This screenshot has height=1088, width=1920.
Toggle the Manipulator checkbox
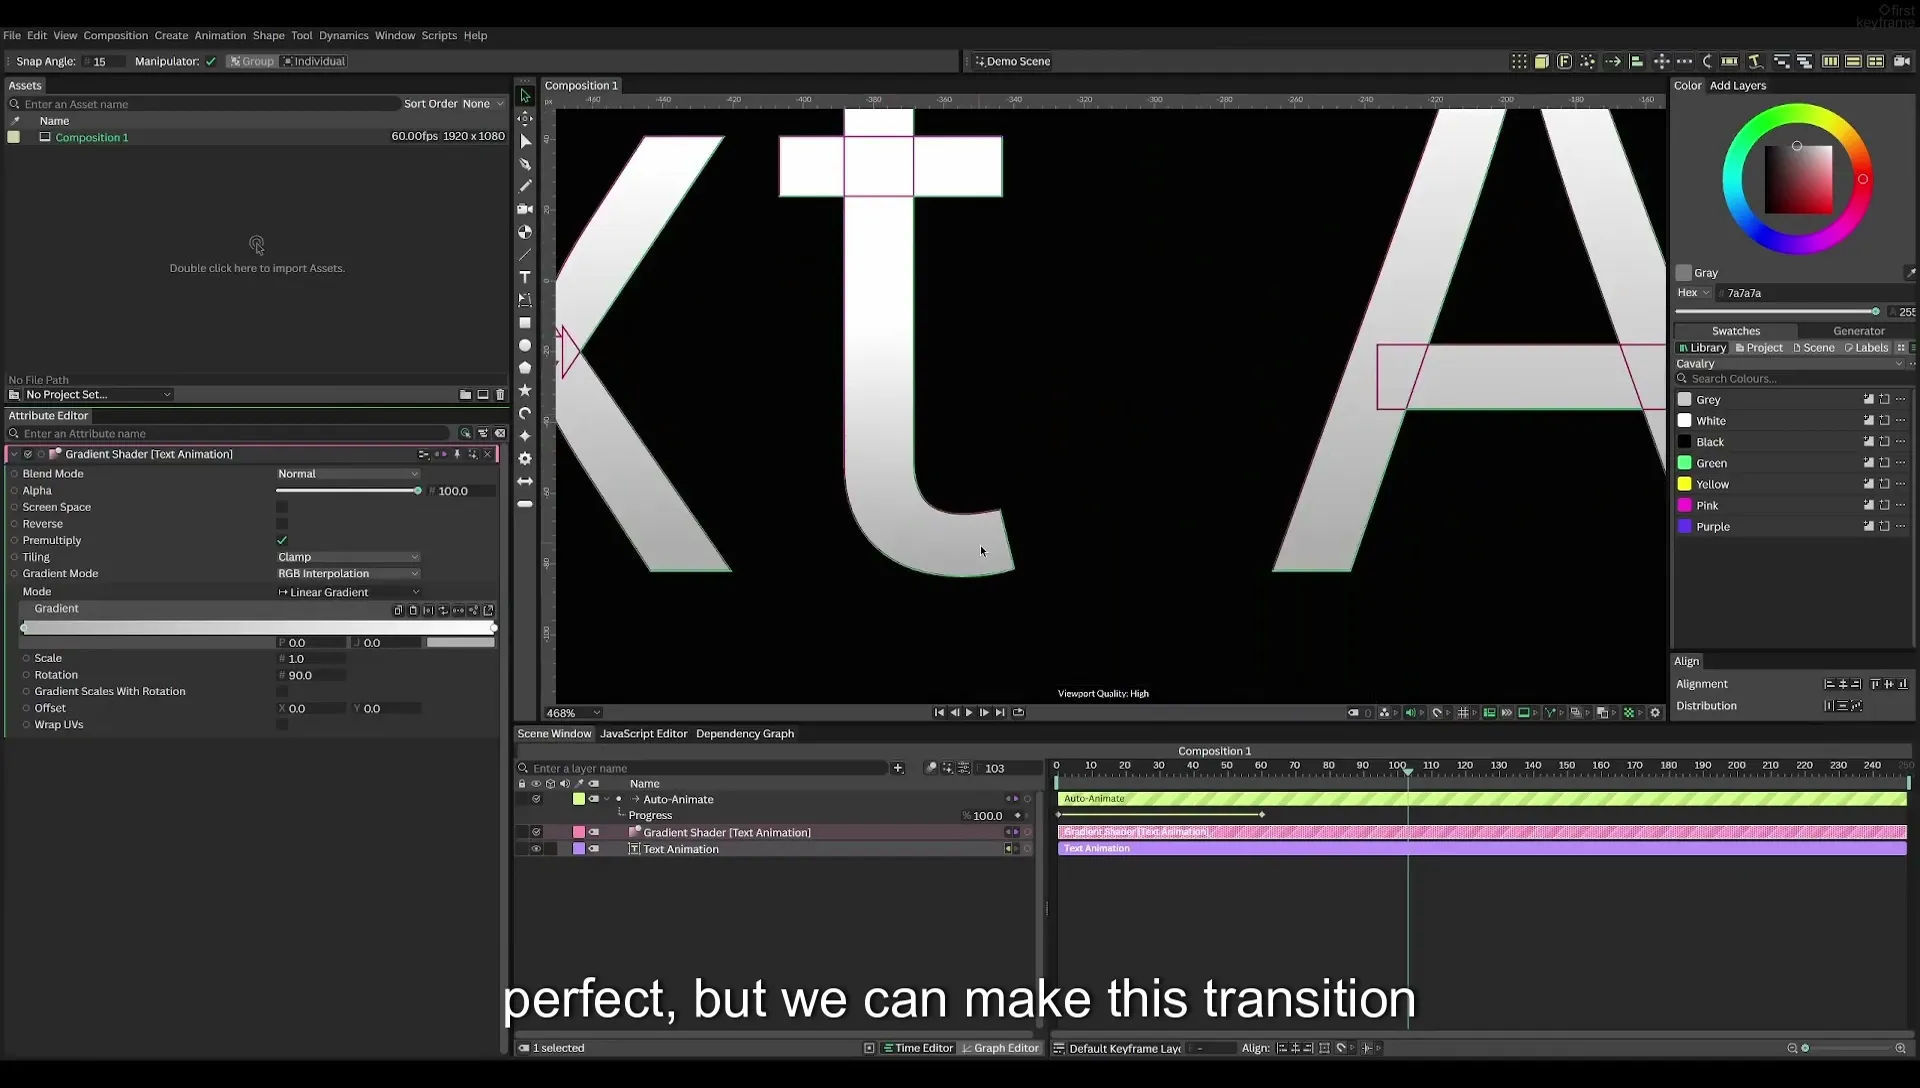pyautogui.click(x=211, y=62)
